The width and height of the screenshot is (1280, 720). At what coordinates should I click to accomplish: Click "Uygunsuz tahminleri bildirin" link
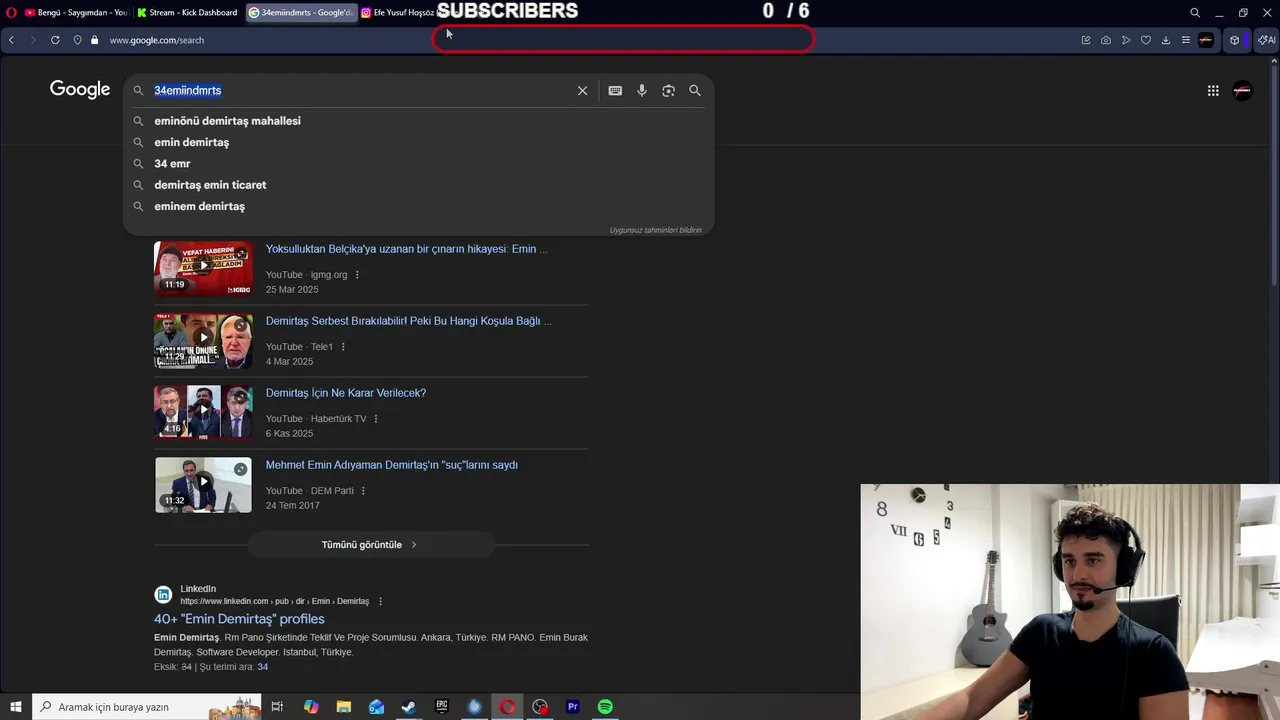[x=655, y=230]
